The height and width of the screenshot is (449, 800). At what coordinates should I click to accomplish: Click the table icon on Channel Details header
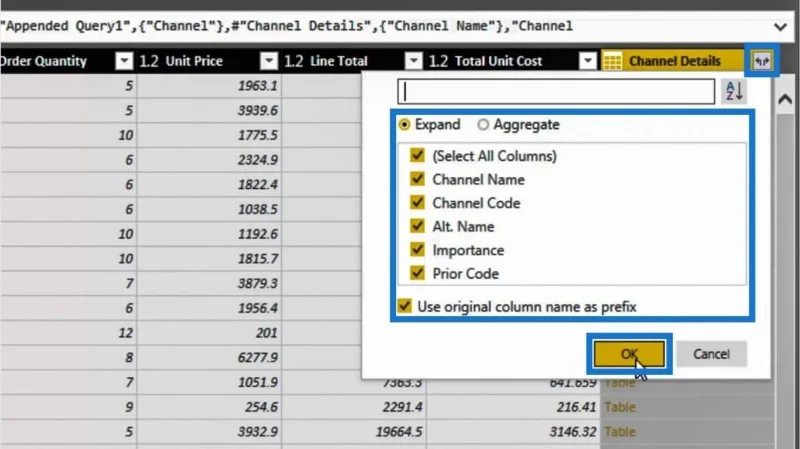click(612, 61)
